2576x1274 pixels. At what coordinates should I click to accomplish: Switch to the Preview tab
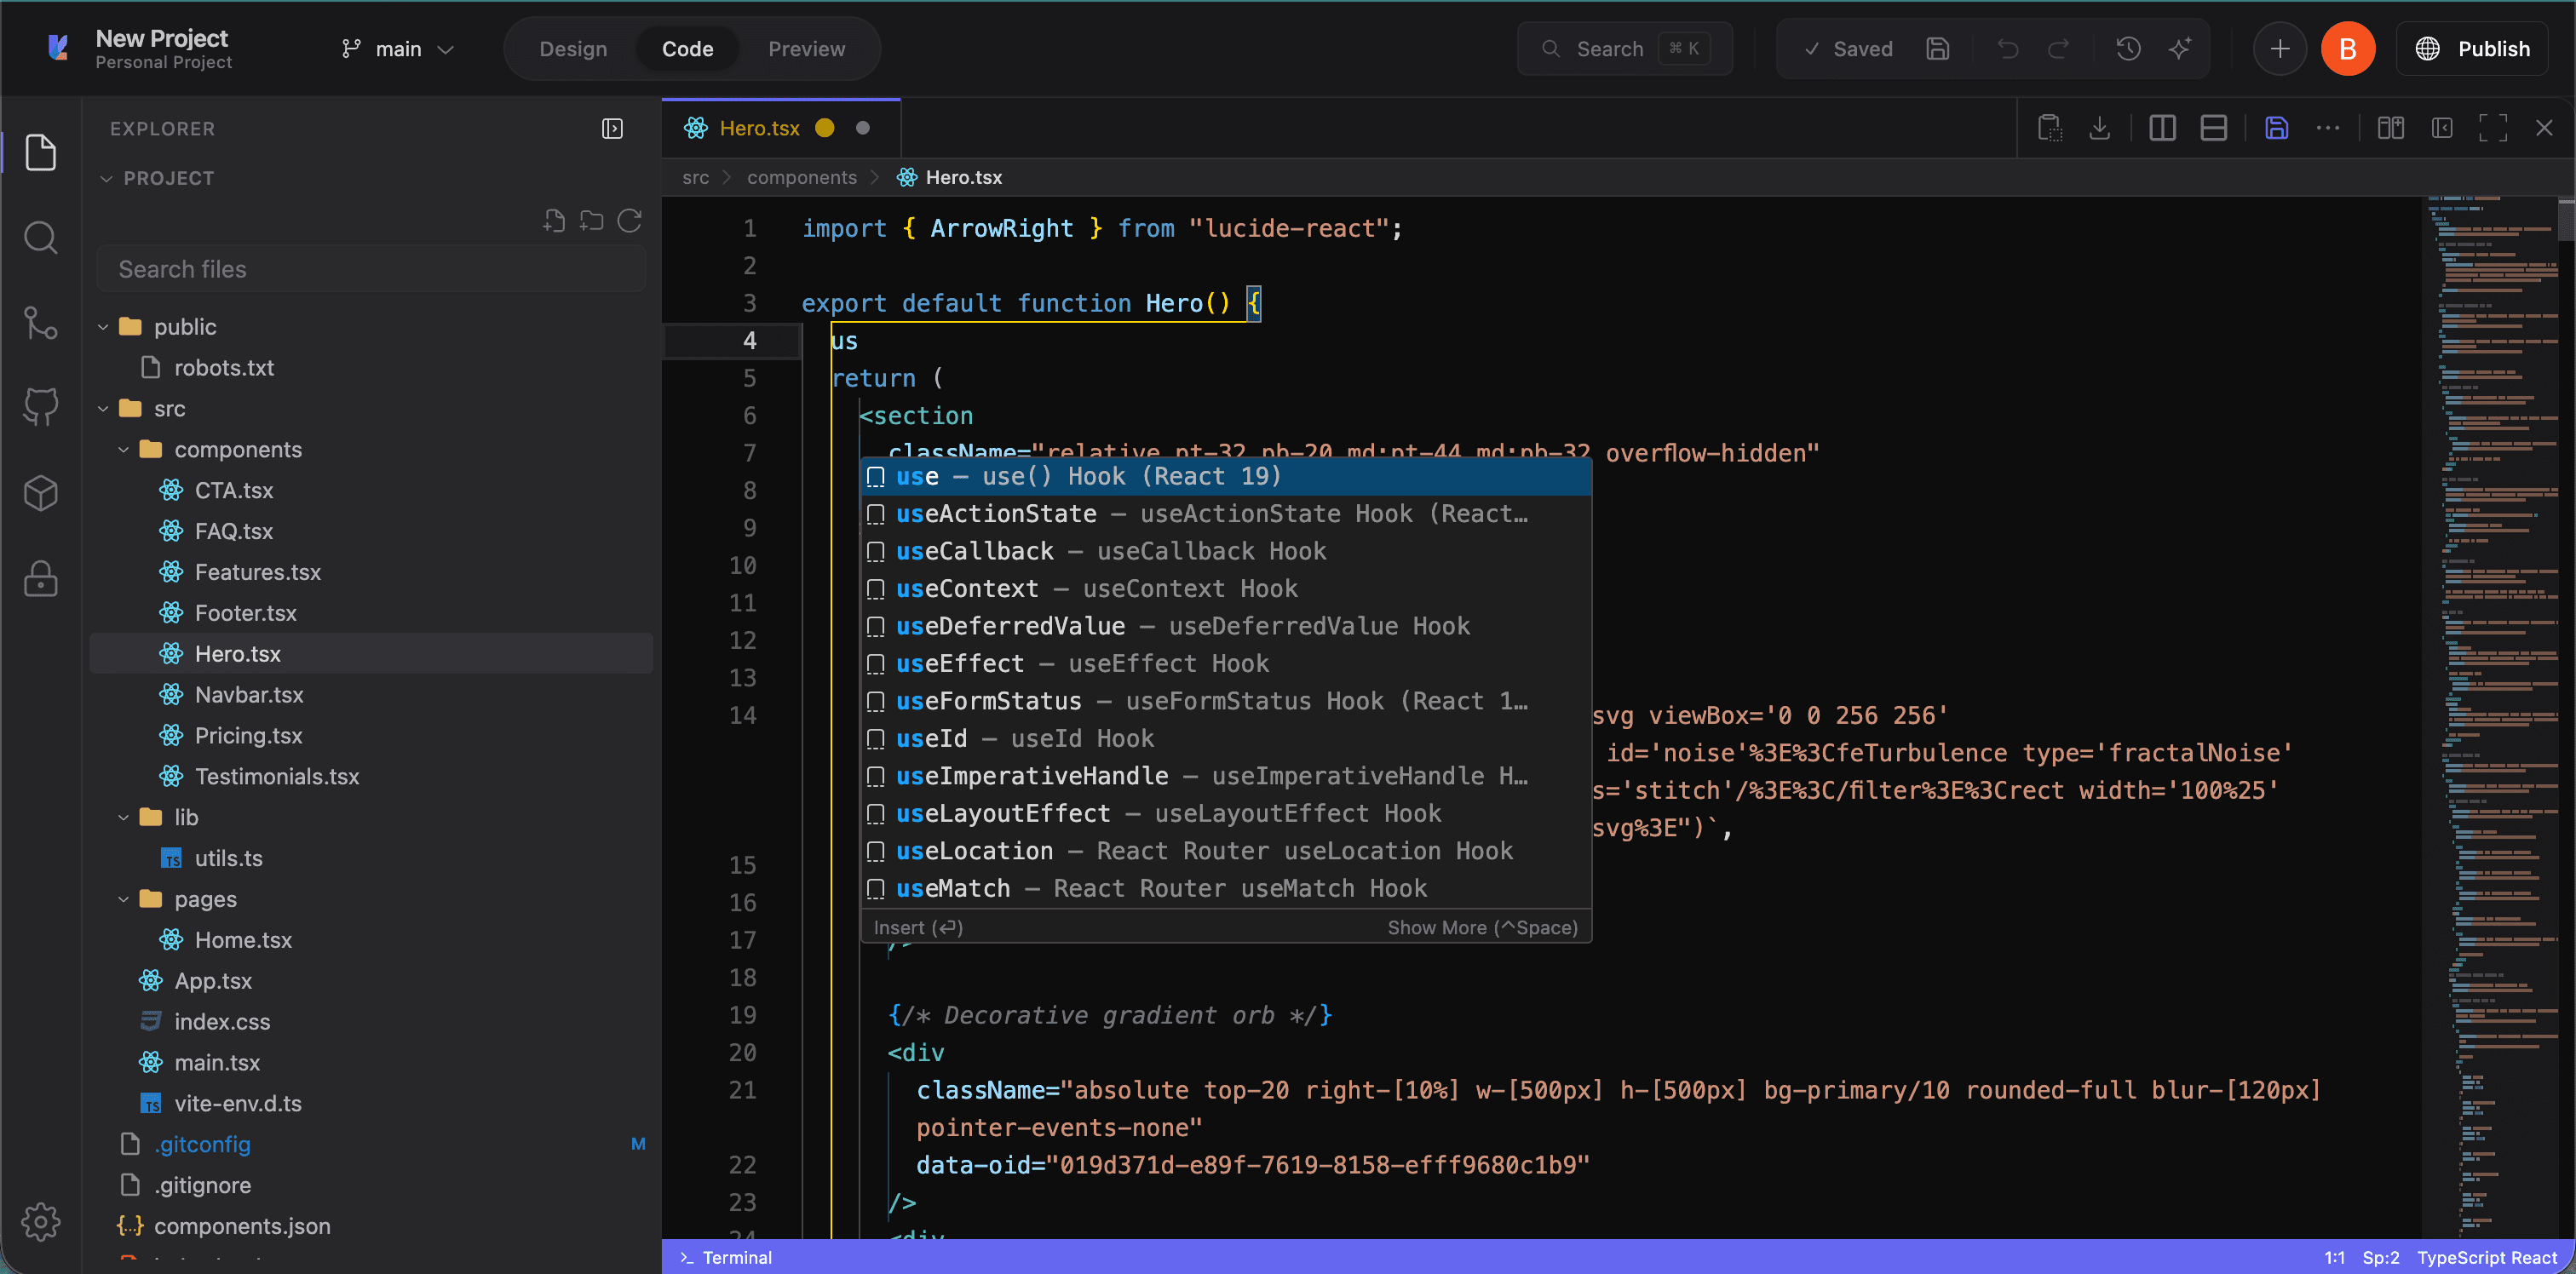click(806, 49)
